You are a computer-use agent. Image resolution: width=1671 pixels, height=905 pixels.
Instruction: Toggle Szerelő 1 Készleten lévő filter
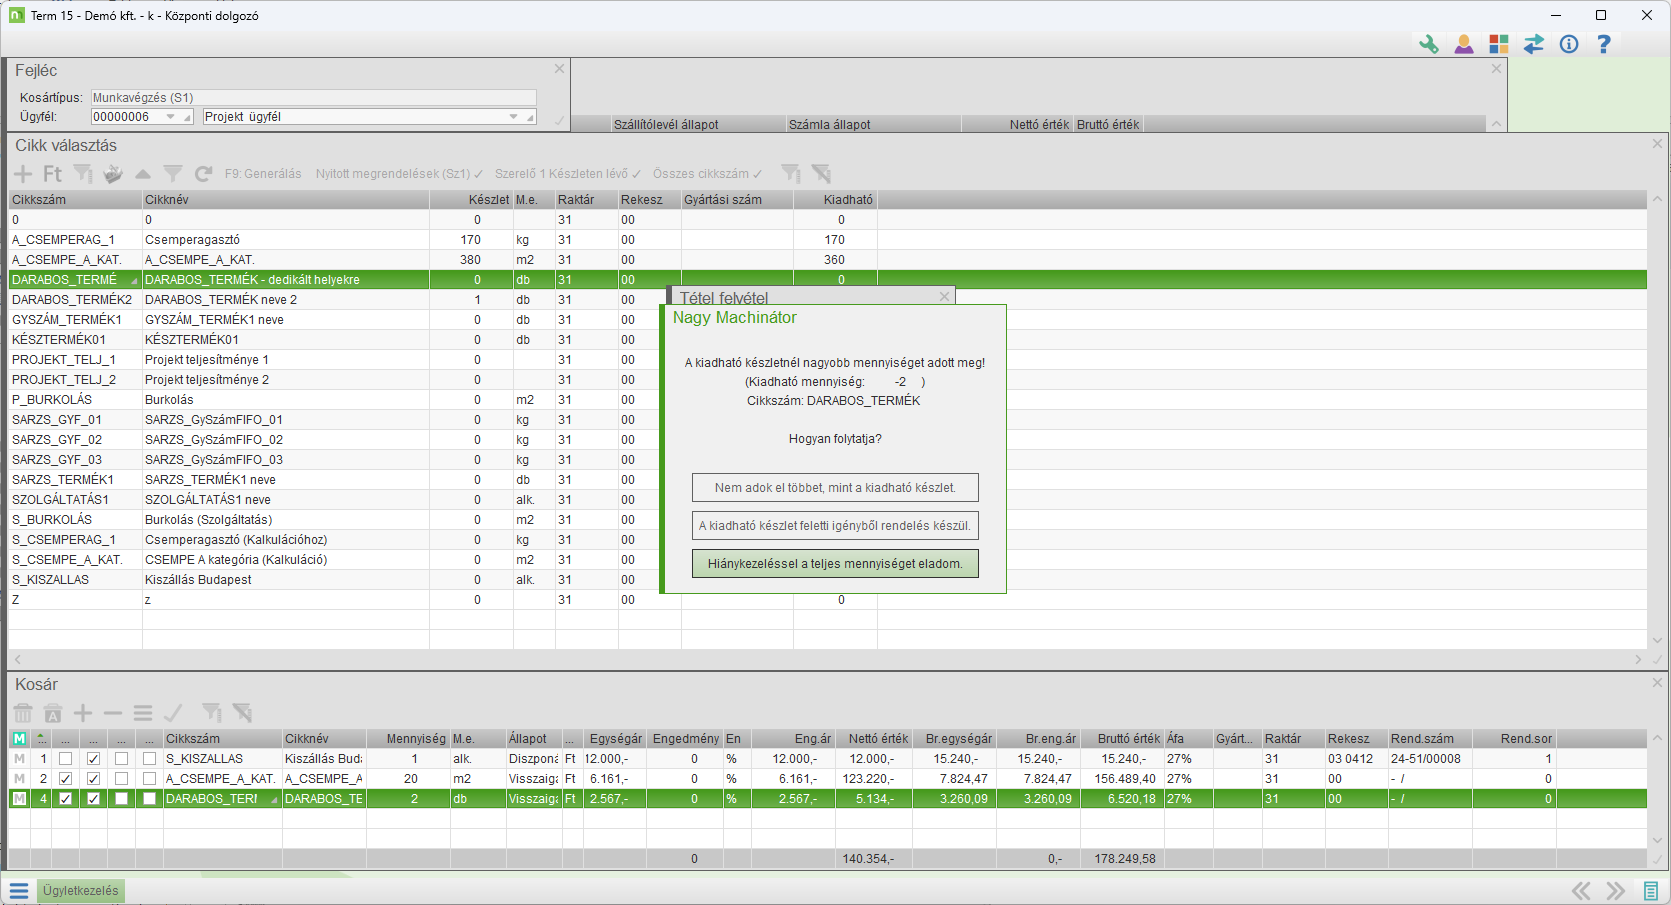click(568, 174)
